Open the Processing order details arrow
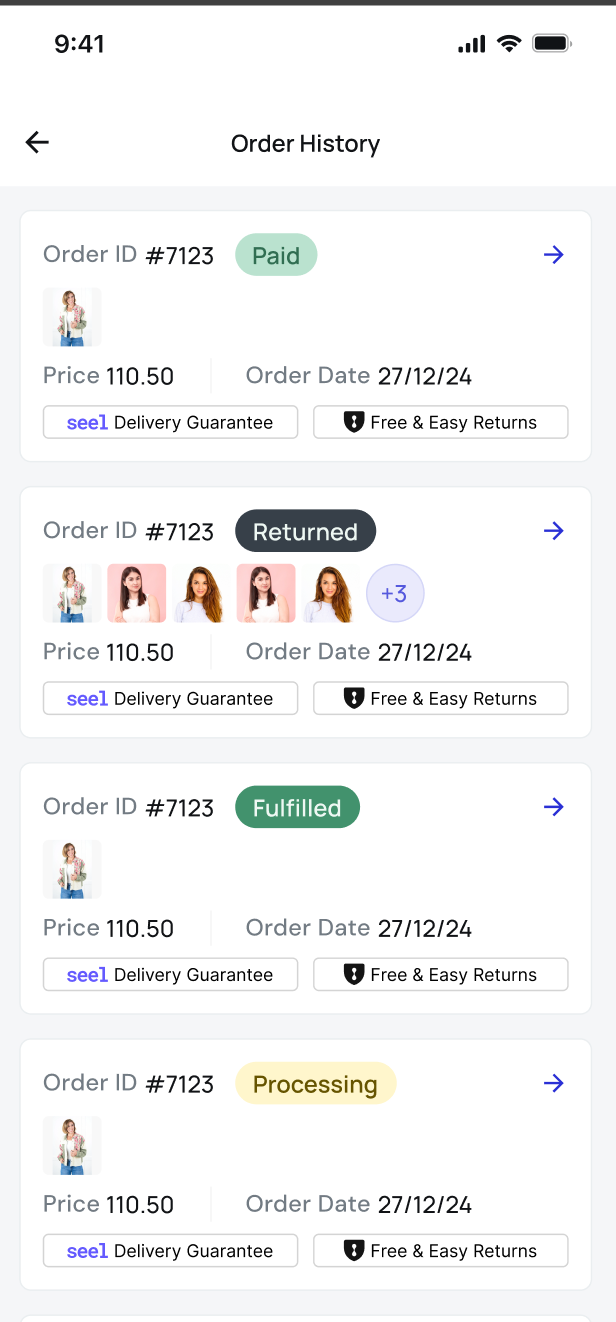Viewport: 616px width, 1322px height. 554,1083
